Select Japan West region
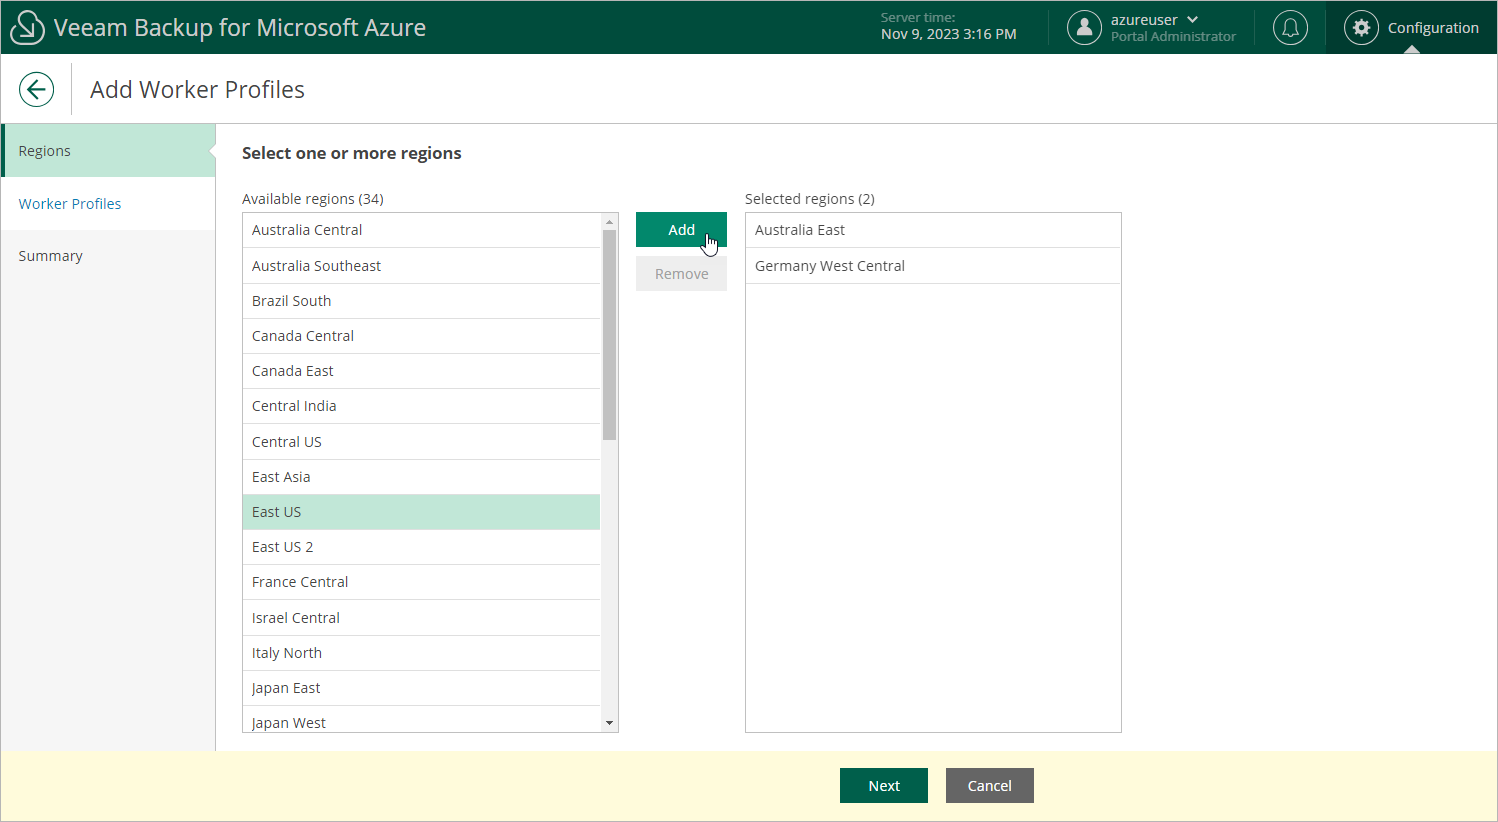Image resolution: width=1498 pixels, height=822 pixels. tap(421, 720)
